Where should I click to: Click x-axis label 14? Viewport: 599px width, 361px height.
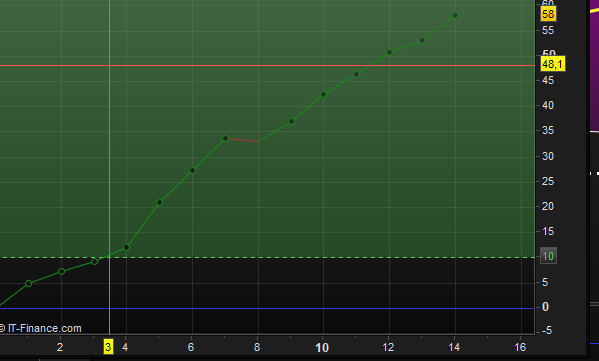454,347
